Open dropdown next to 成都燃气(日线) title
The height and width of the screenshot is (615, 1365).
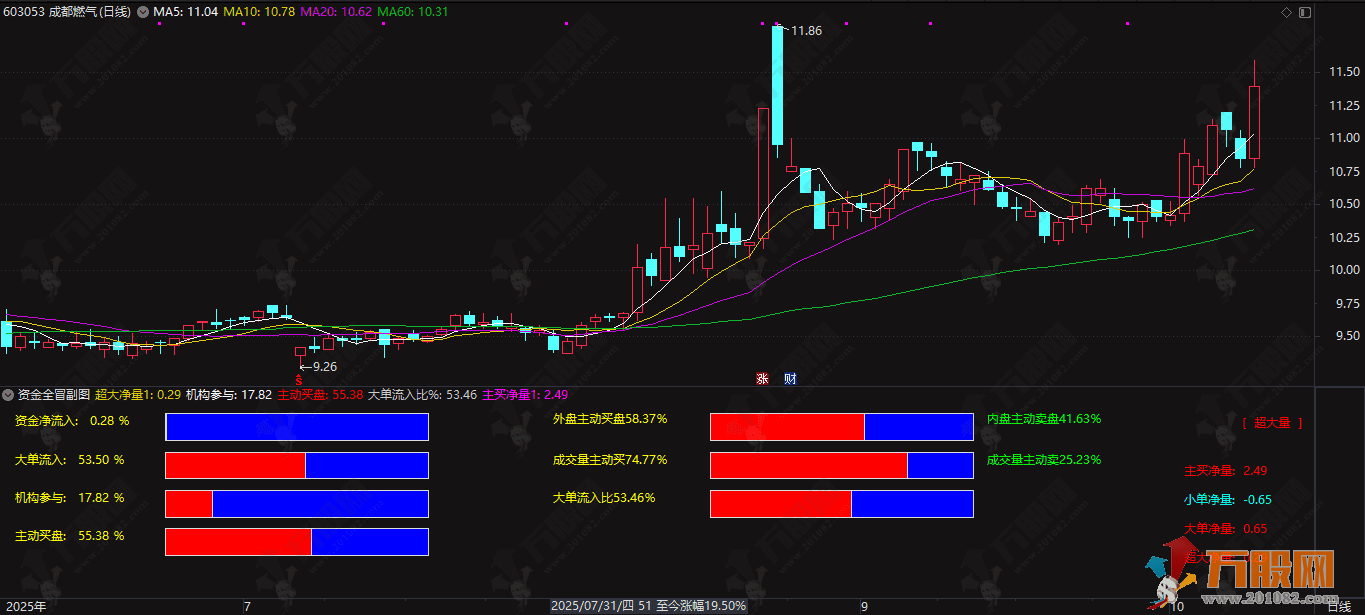pos(142,12)
